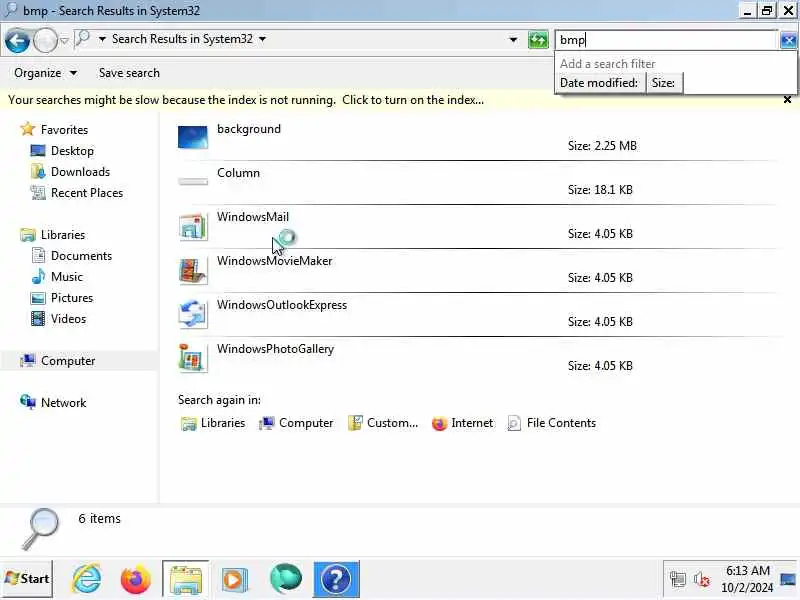
Task: Select the WindowsMail file icon
Action: (193, 226)
